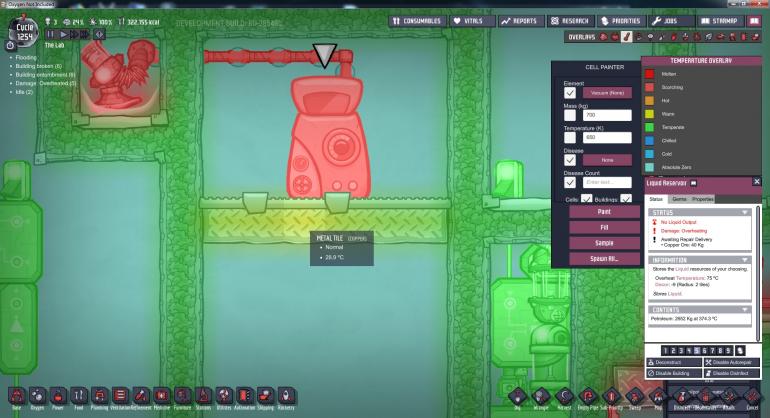
Task: Open the Consumables menu
Action: click(x=417, y=21)
